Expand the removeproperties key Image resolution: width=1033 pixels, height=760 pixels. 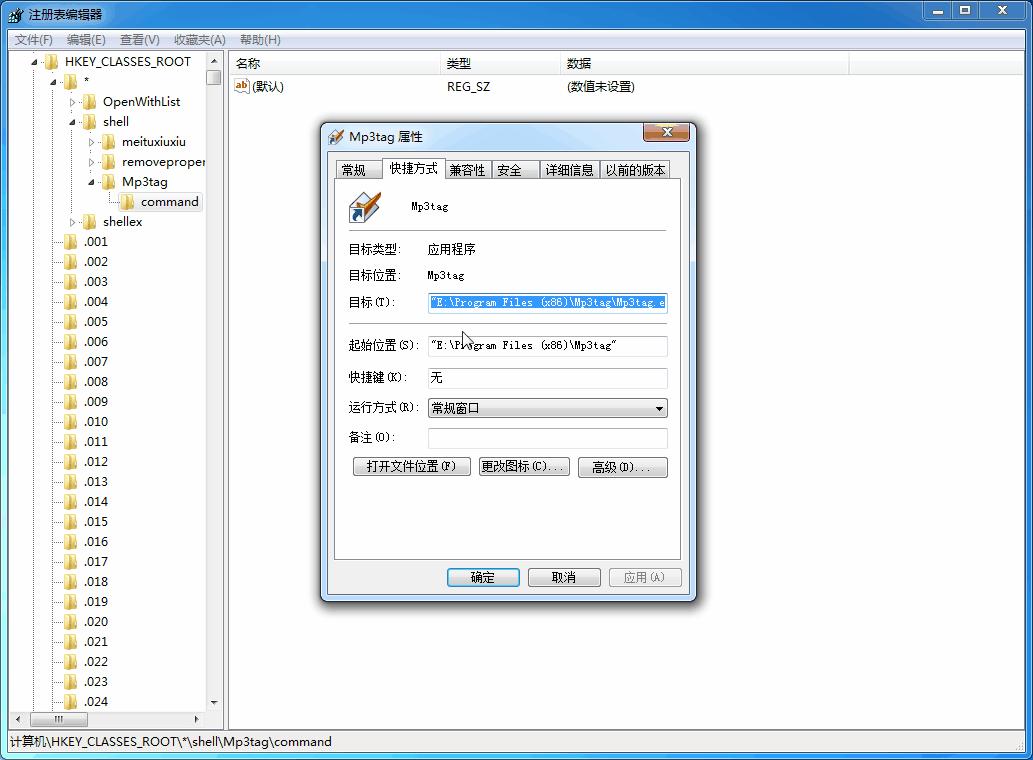click(92, 162)
